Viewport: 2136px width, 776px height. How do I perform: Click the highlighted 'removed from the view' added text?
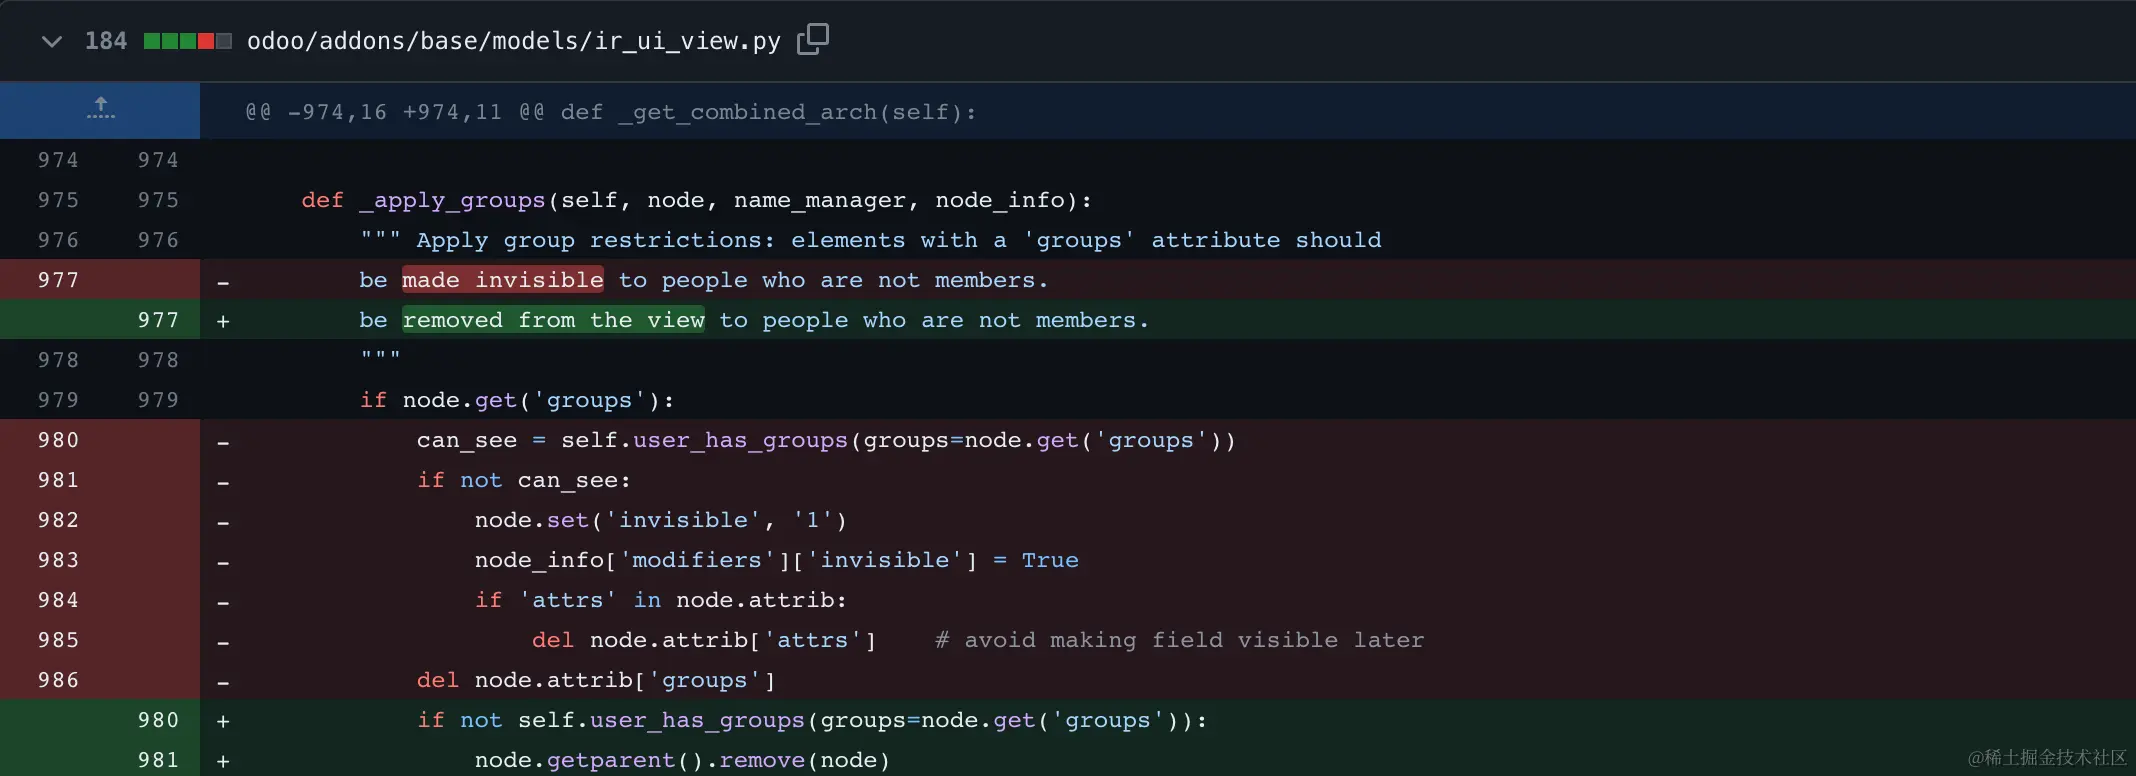(x=553, y=320)
